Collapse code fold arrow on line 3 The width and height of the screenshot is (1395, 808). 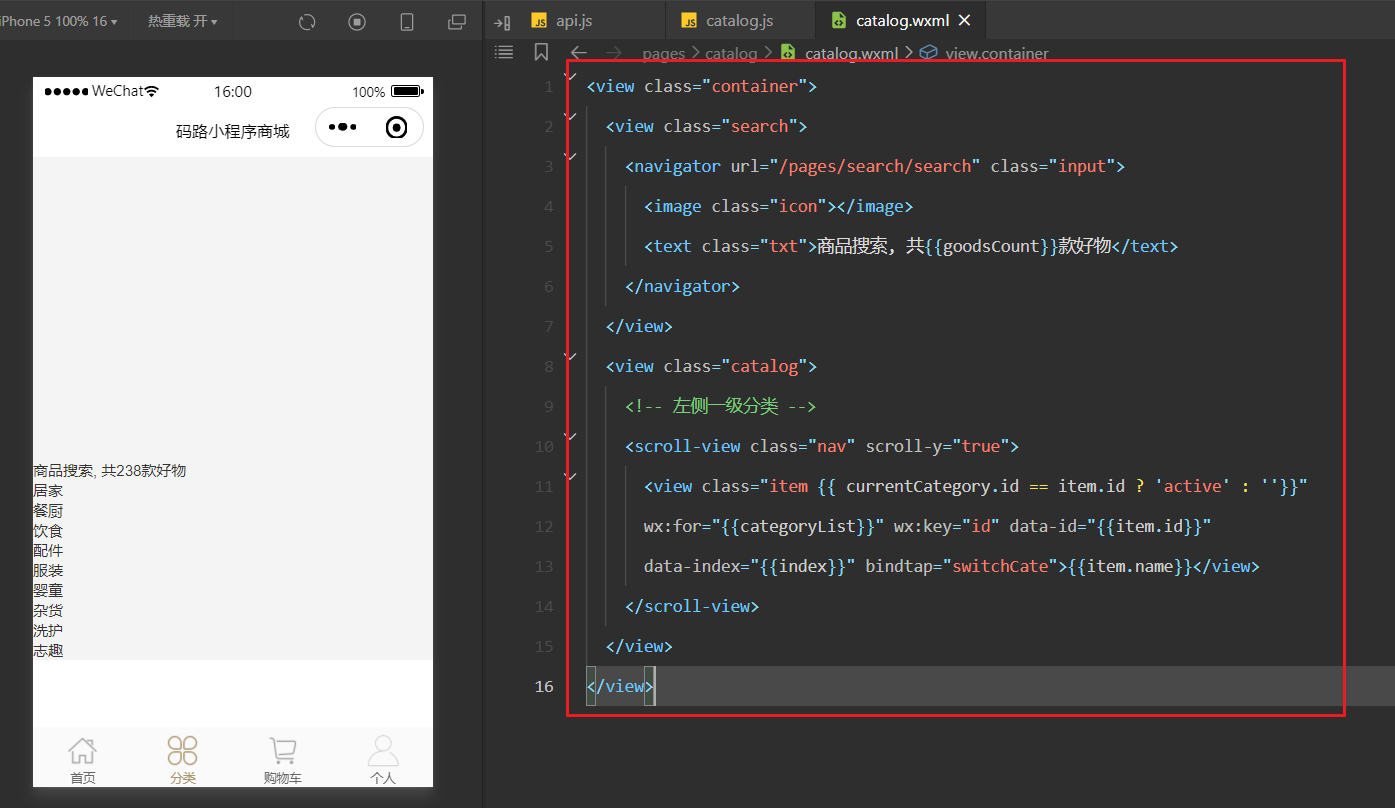click(571, 155)
